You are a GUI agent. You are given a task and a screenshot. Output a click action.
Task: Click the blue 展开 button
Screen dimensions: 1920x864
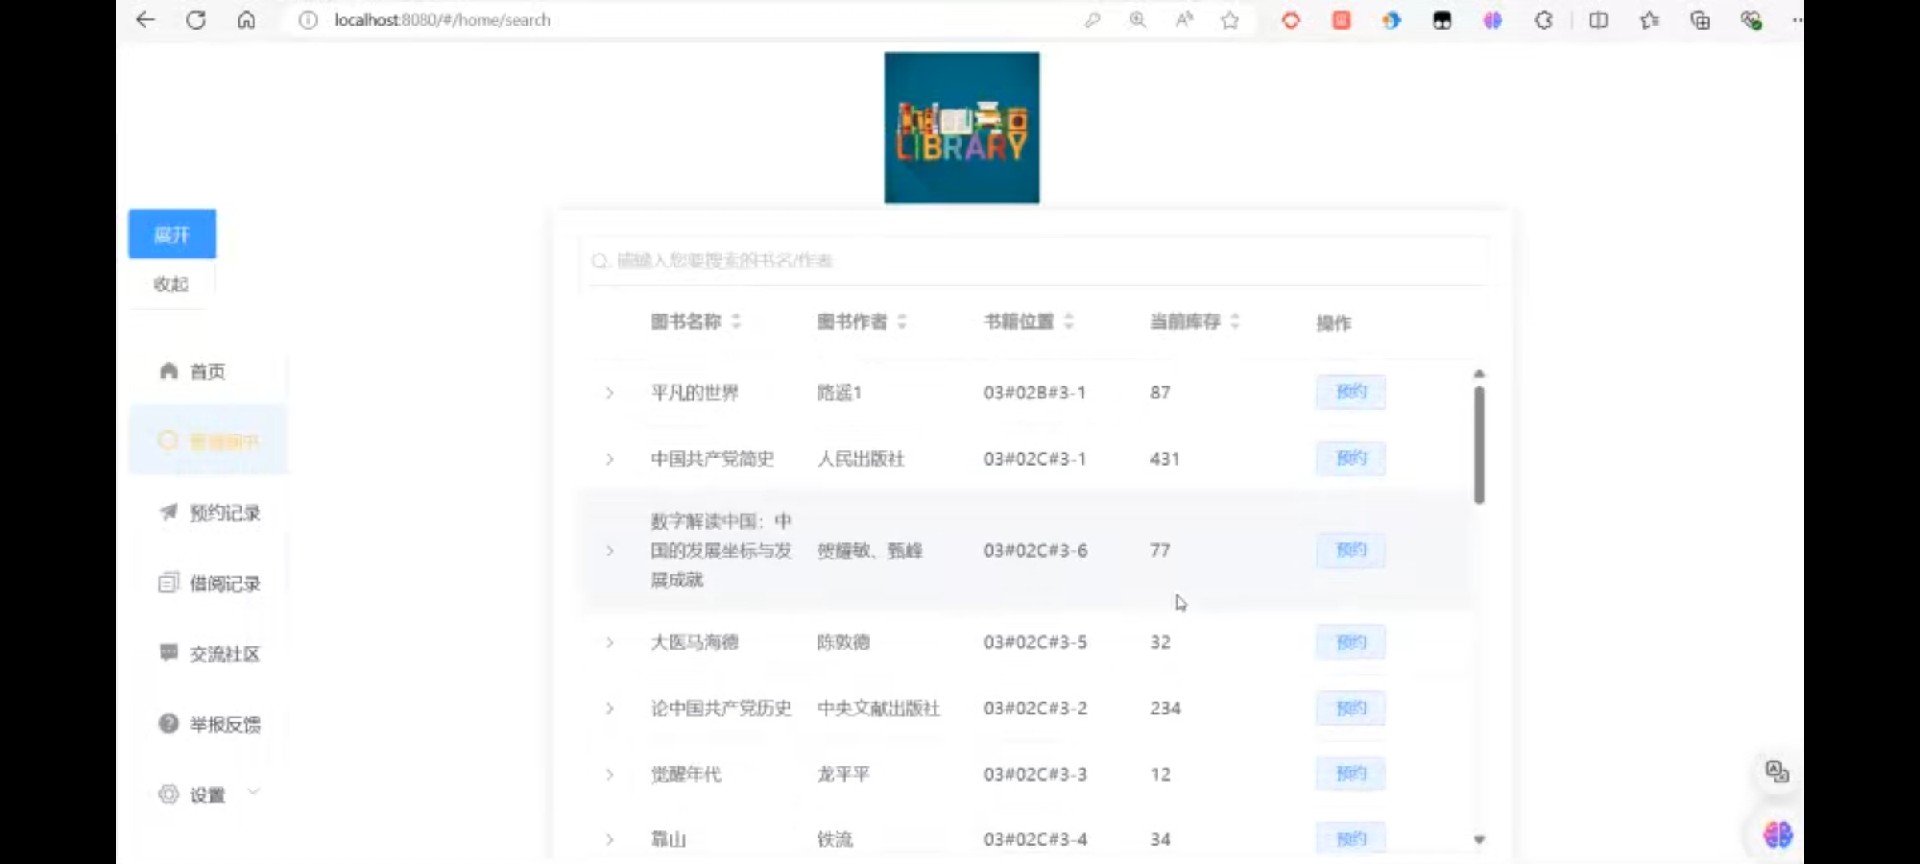pyautogui.click(x=172, y=234)
